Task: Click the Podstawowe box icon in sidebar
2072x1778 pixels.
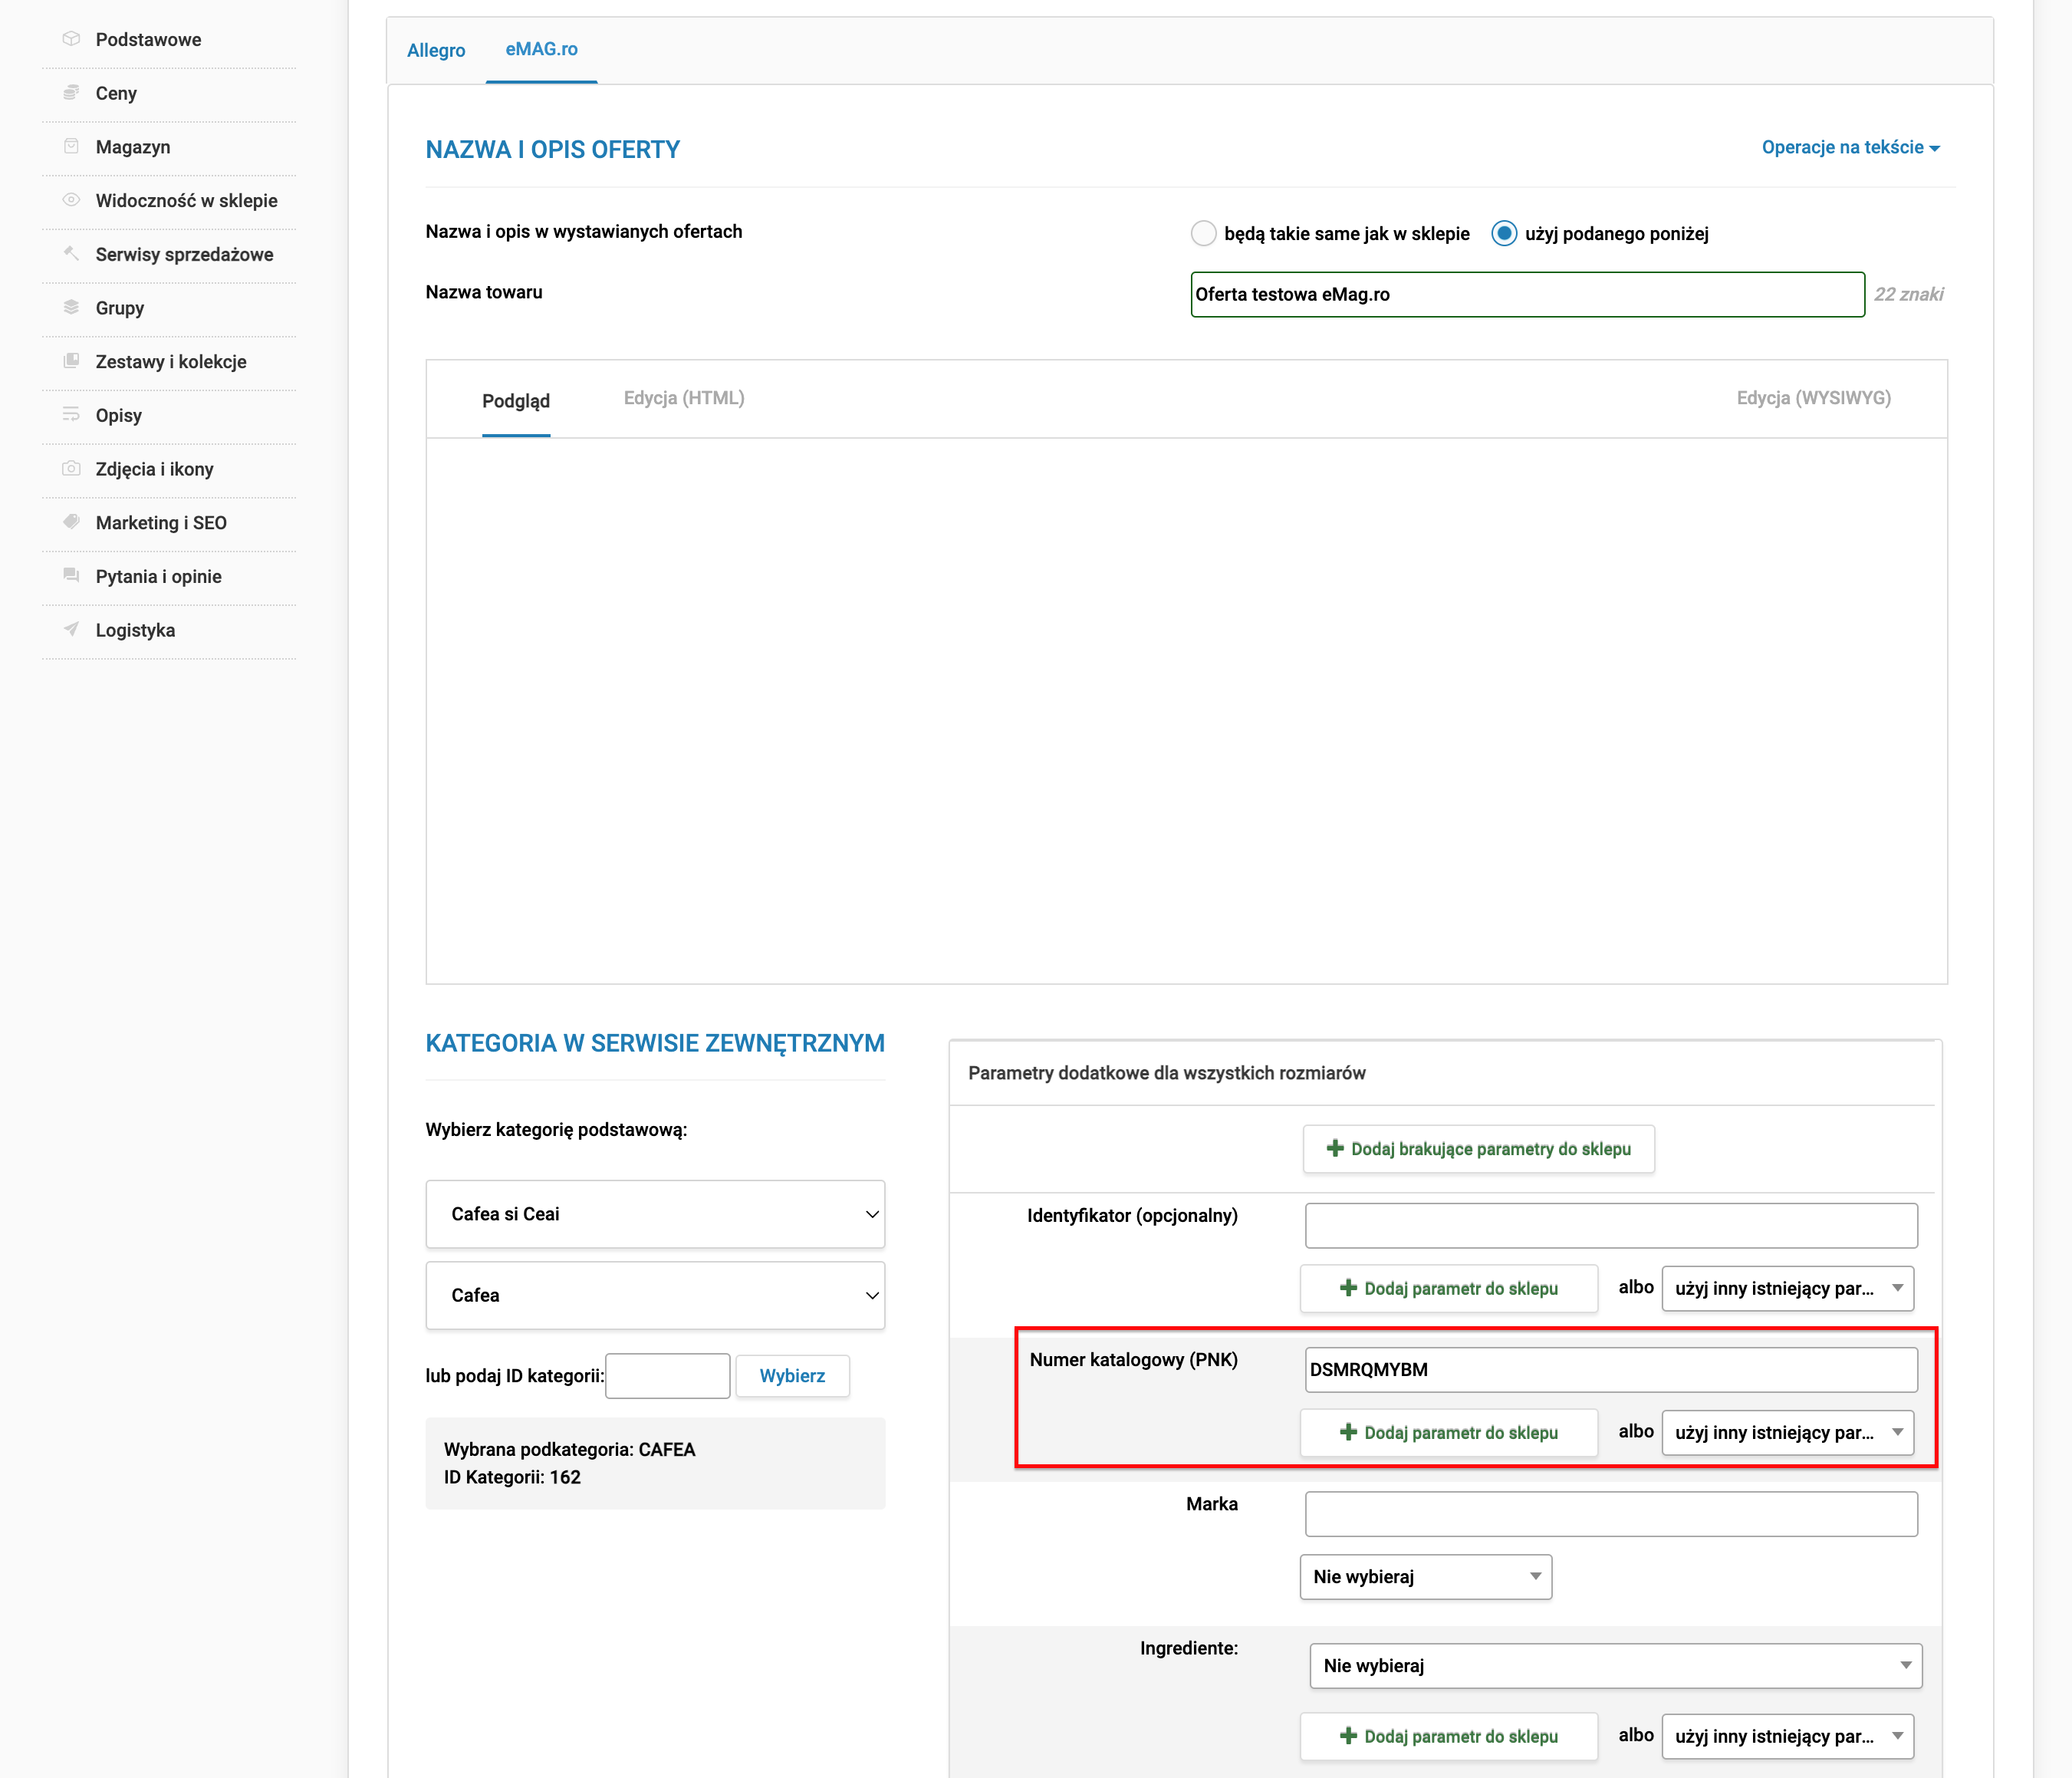Action: 71,39
